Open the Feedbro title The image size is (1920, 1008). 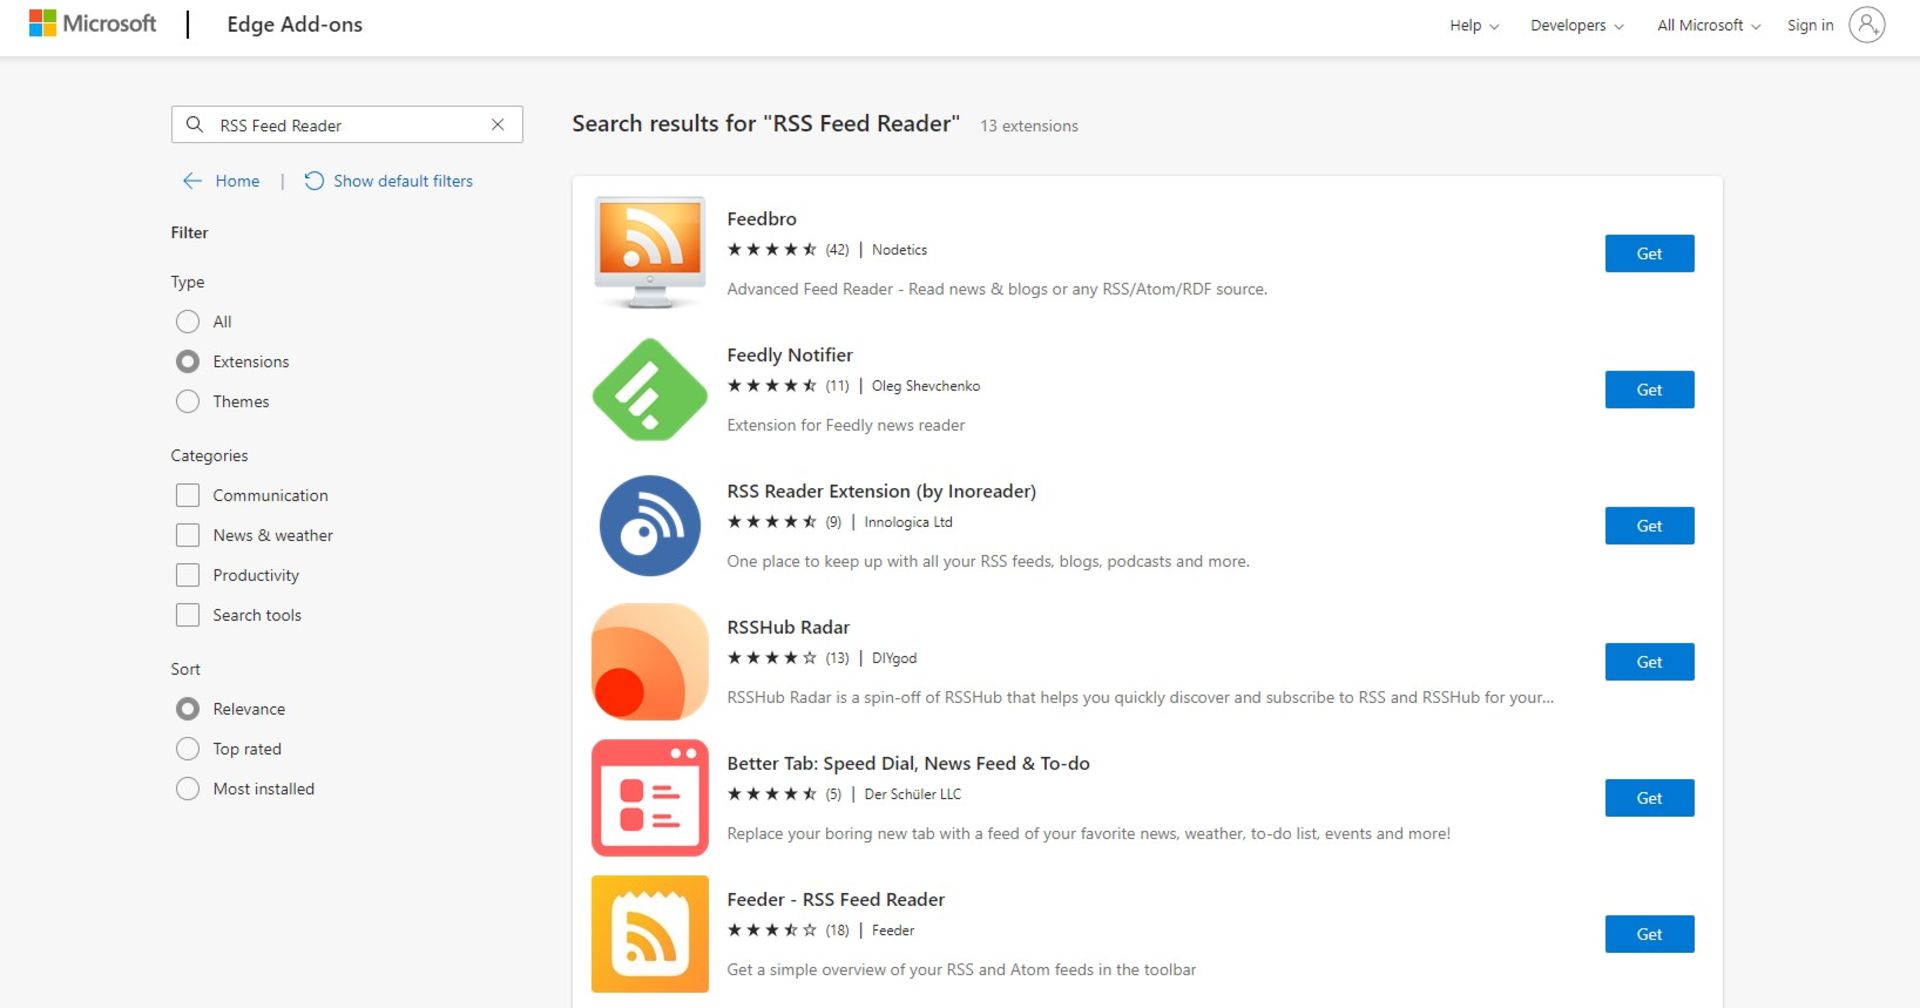tap(761, 218)
